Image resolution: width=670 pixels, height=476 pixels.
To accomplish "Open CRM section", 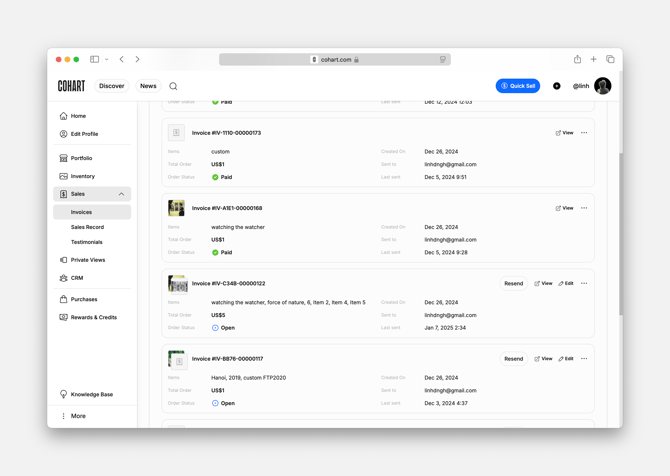I will coord(71,278).
